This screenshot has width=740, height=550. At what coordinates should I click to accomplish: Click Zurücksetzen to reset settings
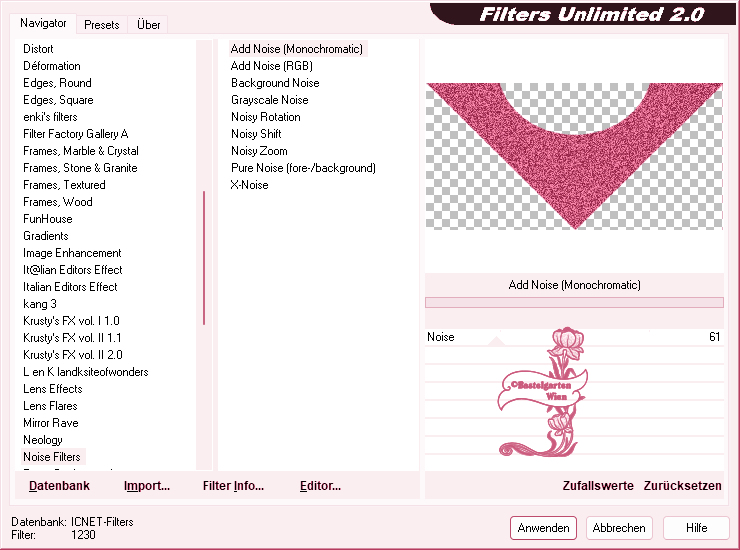682,486
